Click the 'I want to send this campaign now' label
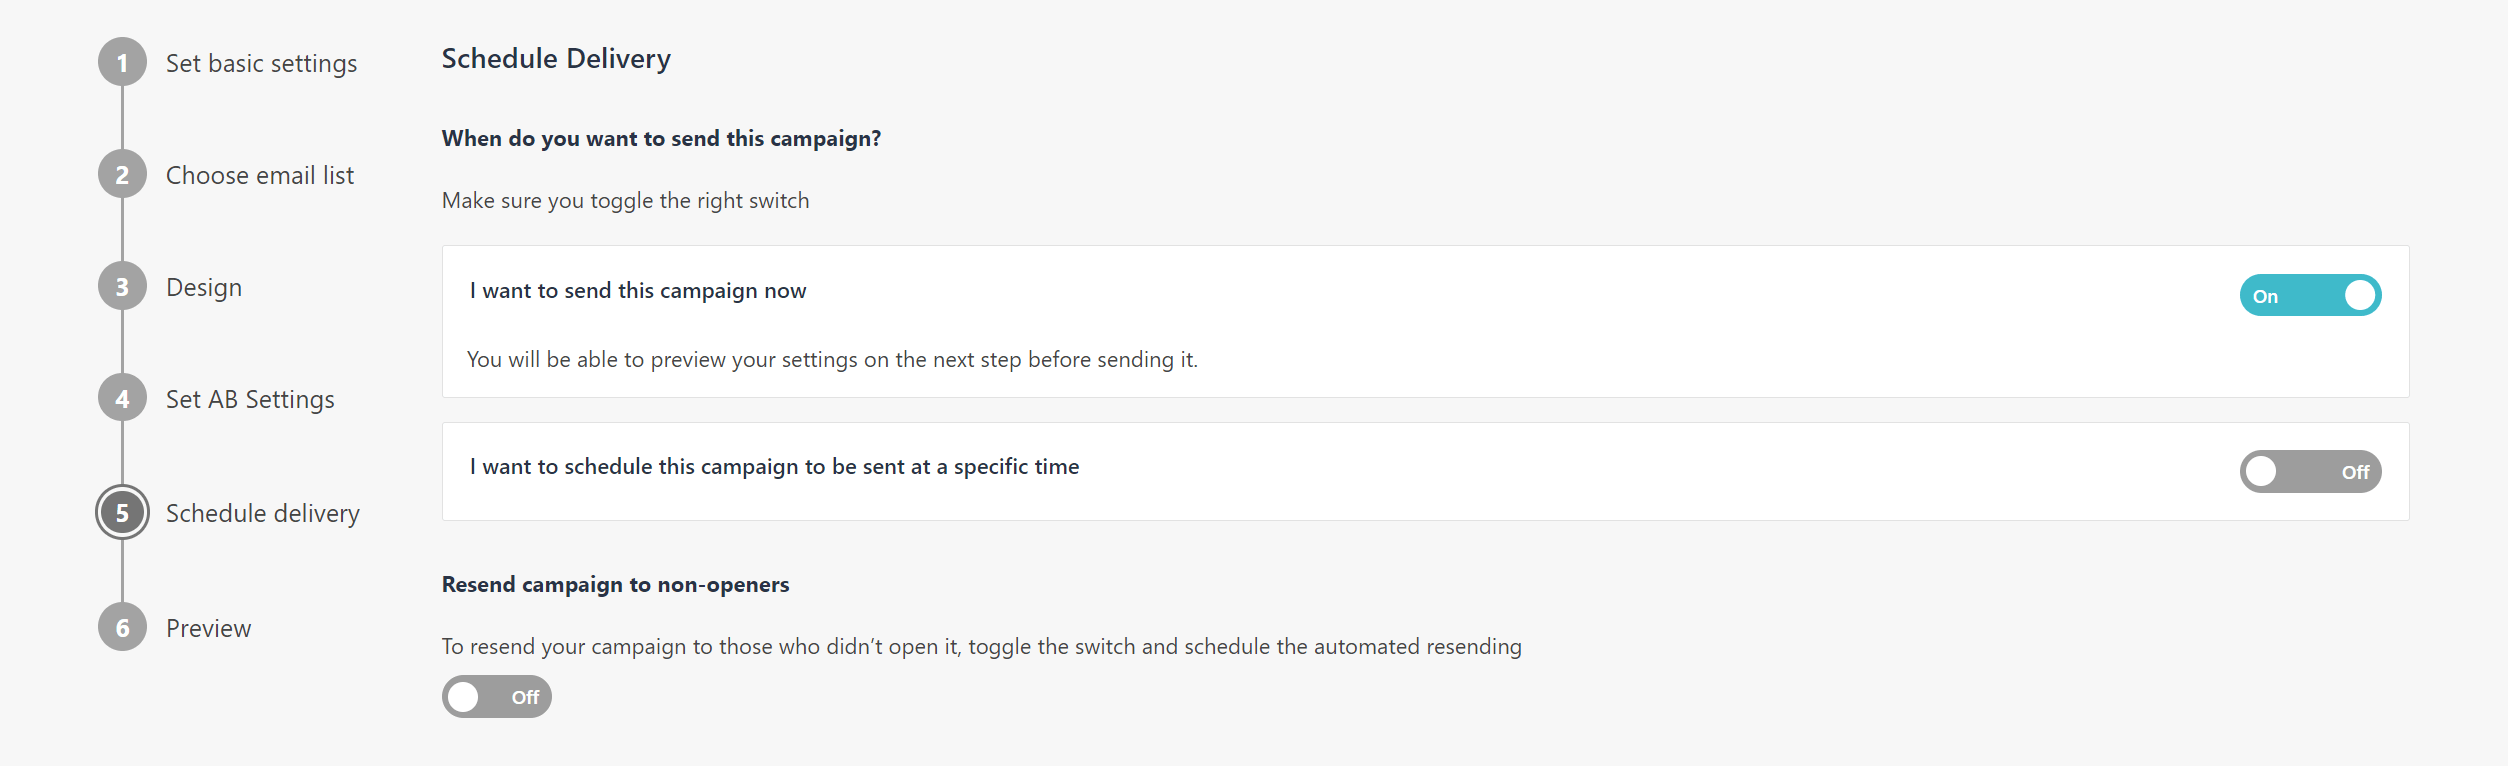 pos(638,291)
